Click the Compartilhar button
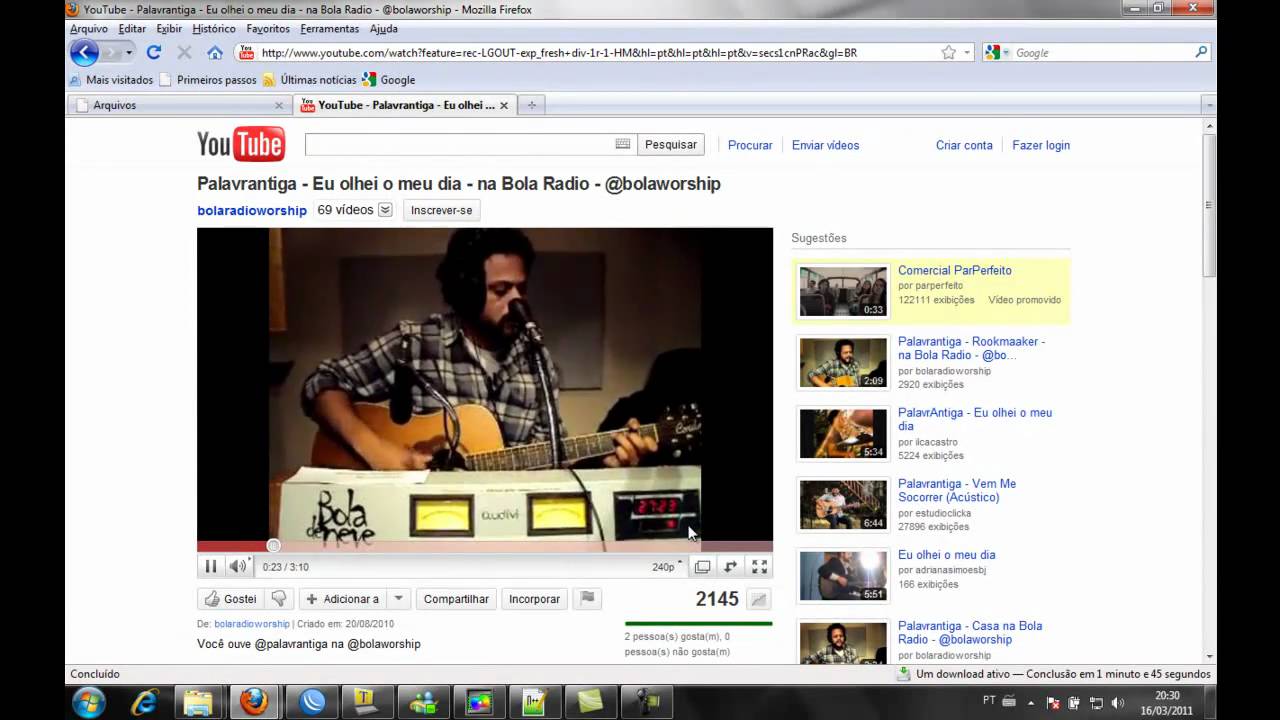This screenshot has height=720, width=1280. coord(456,599)
